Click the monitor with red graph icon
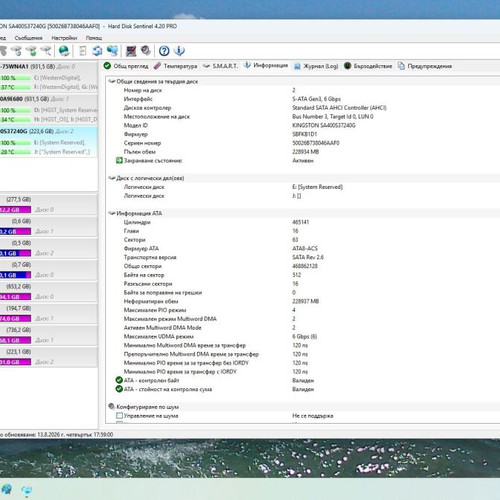Image resolution: width=500 pixels, height=500 pixels. coord(131,51)
